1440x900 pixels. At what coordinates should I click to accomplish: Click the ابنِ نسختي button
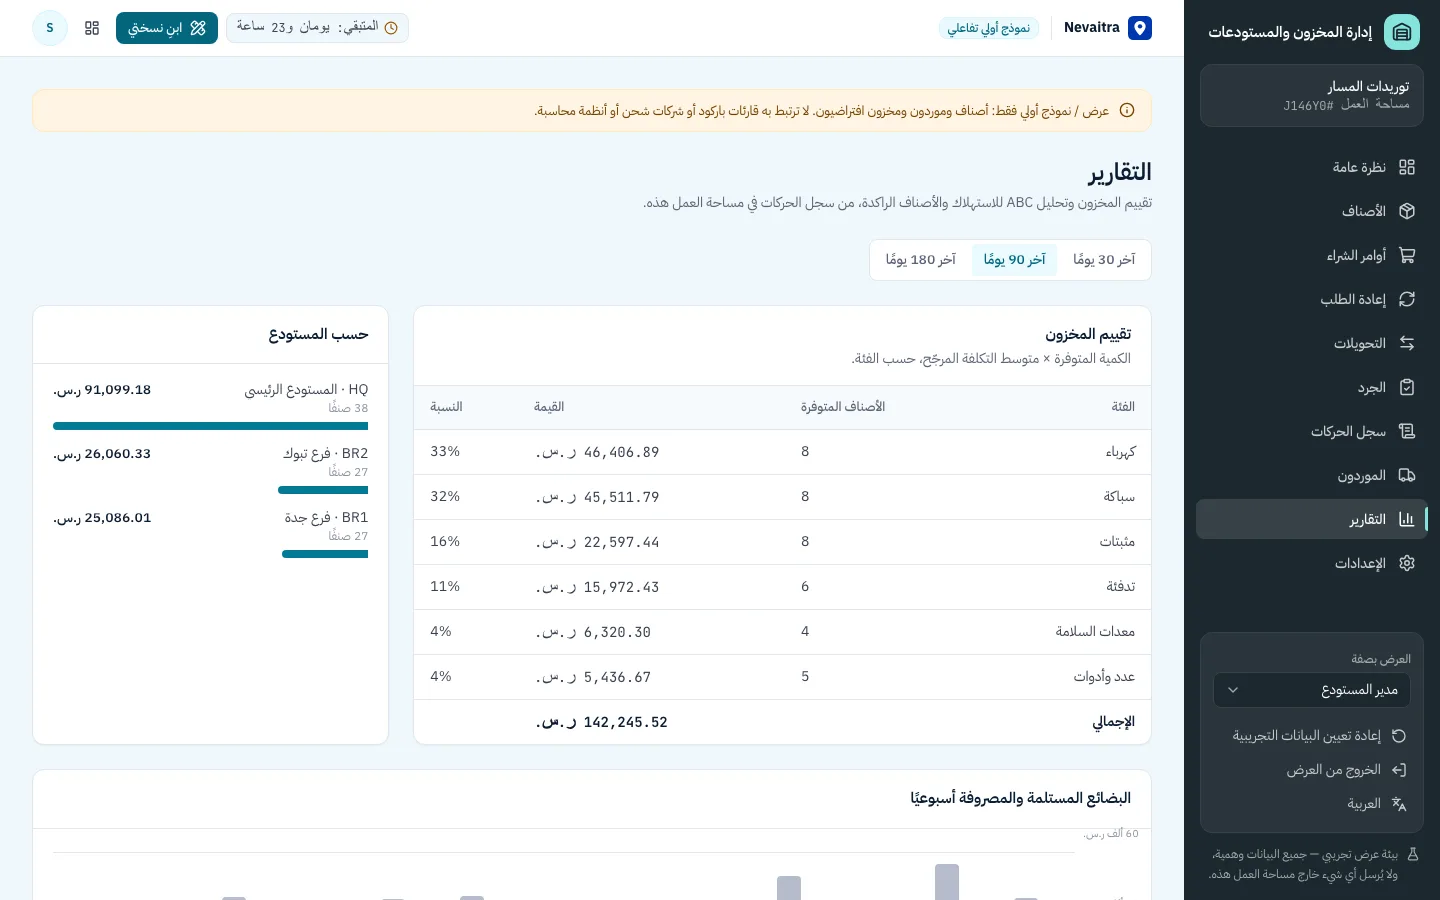tap(167, 28)
